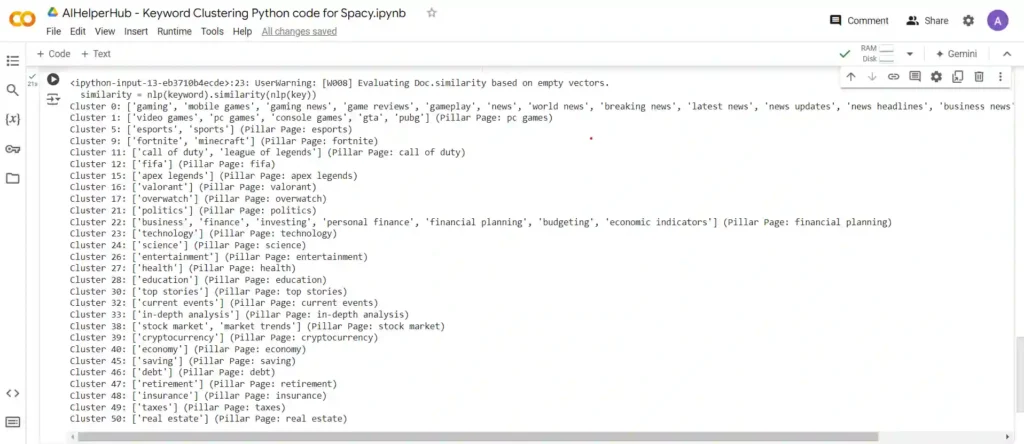Add a comment to the cell icon
Screen dimensions: 1024x444
point(915,76)
